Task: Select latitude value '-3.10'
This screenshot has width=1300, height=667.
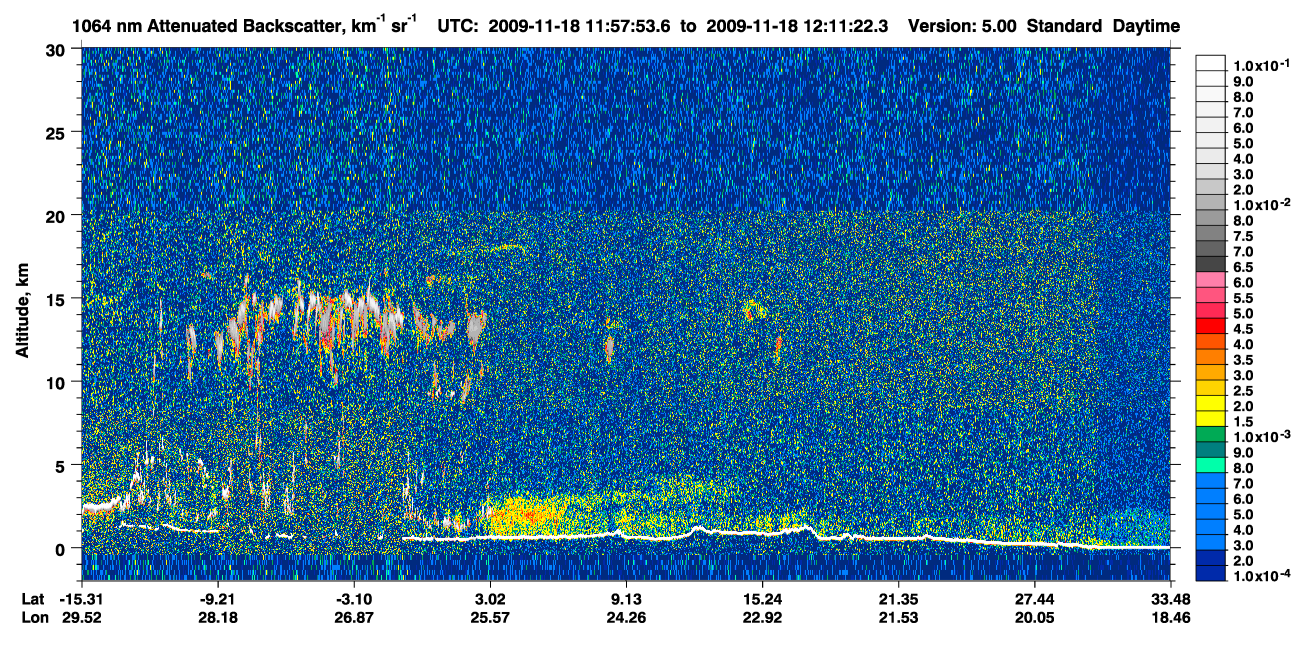Action: (354, 598)
